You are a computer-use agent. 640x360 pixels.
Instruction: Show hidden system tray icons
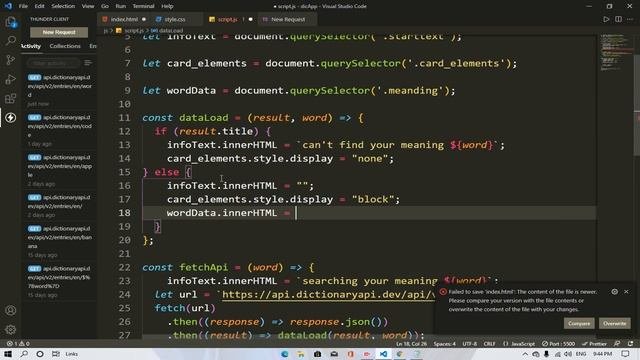tap(525, 354)
